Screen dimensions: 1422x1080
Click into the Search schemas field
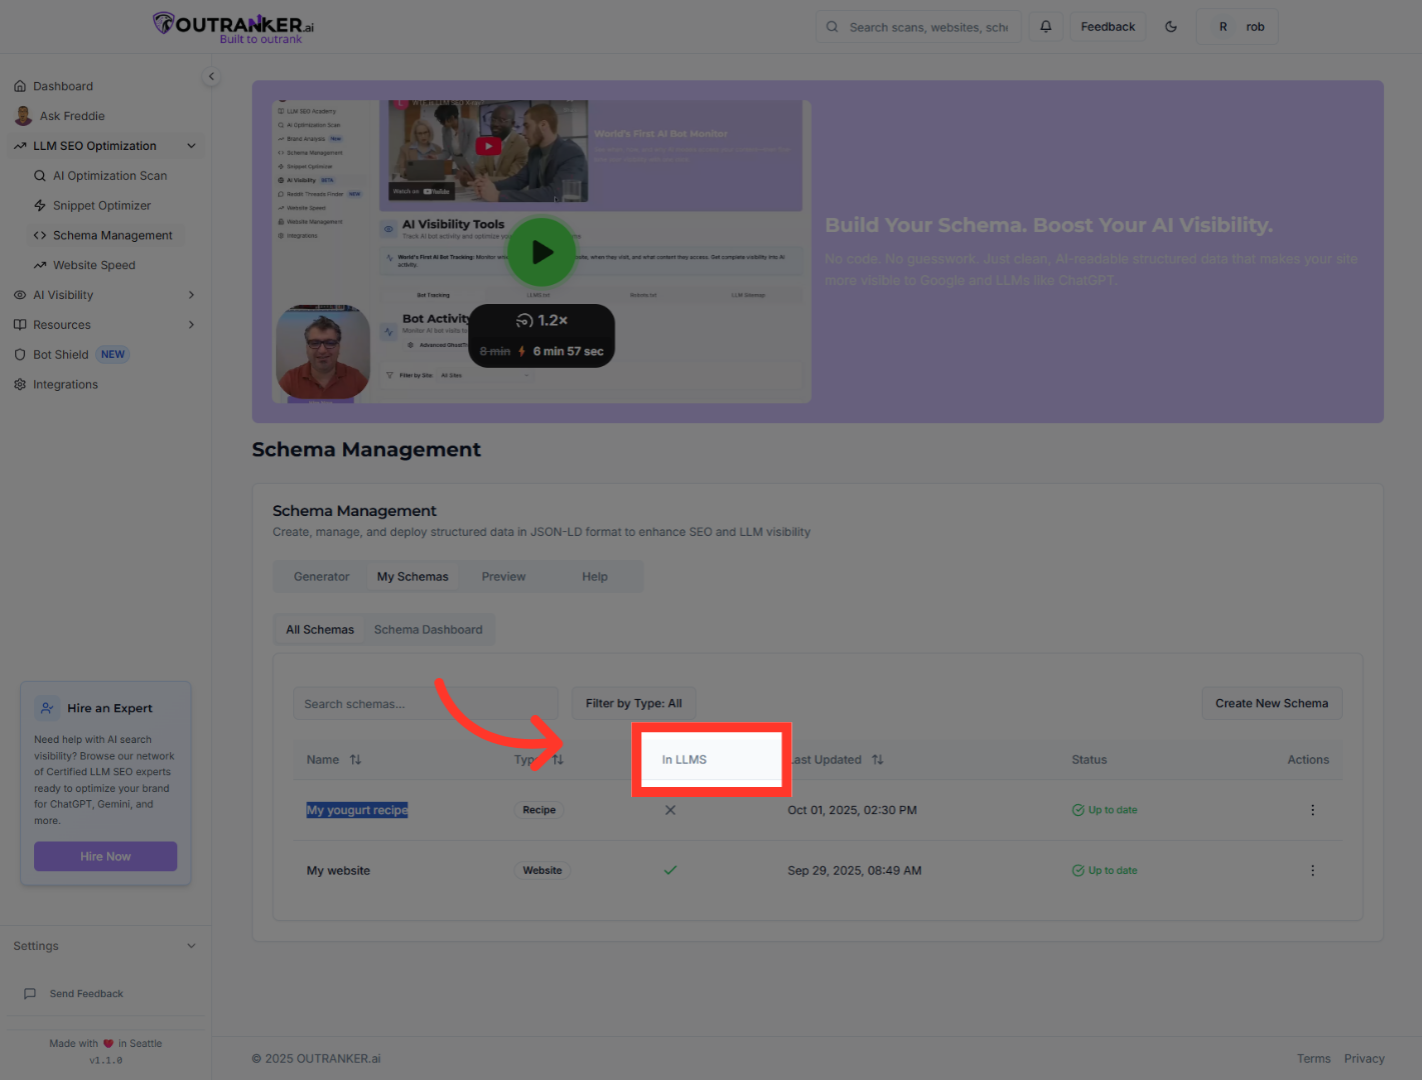[426, 704]
